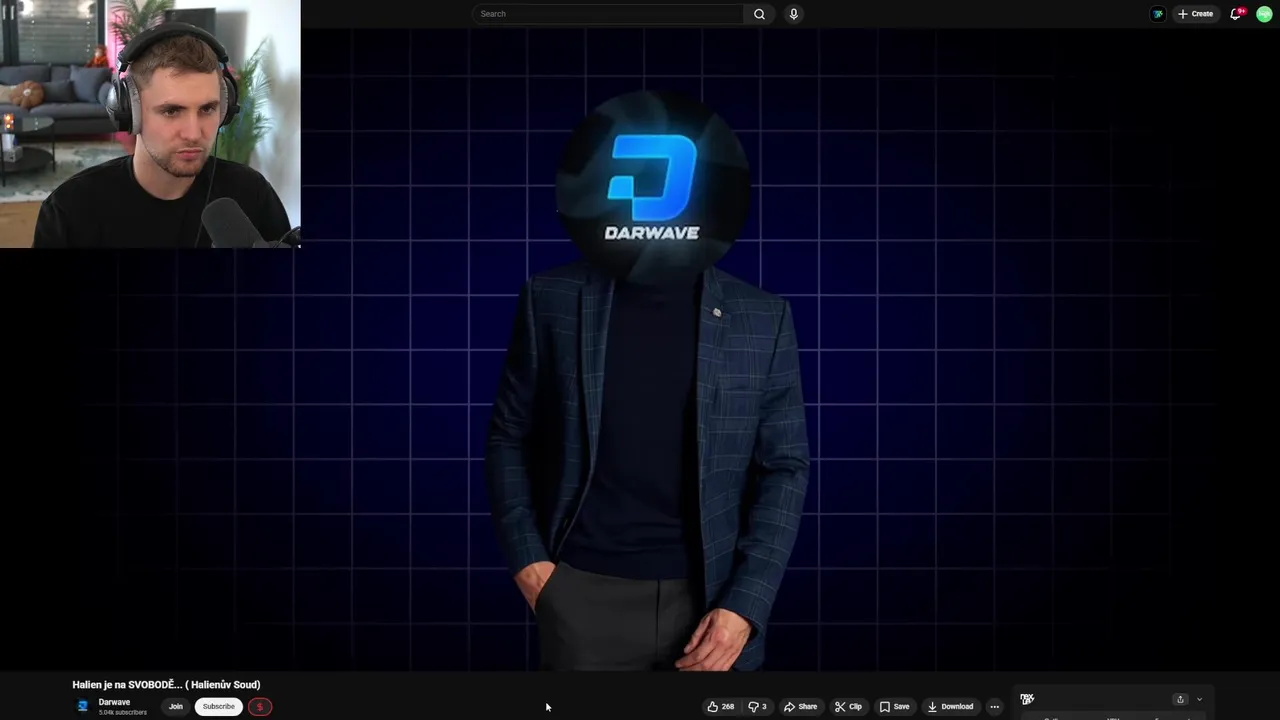Click the video title 'Halien je na SVOBODĚ...'

pos(166,685)
